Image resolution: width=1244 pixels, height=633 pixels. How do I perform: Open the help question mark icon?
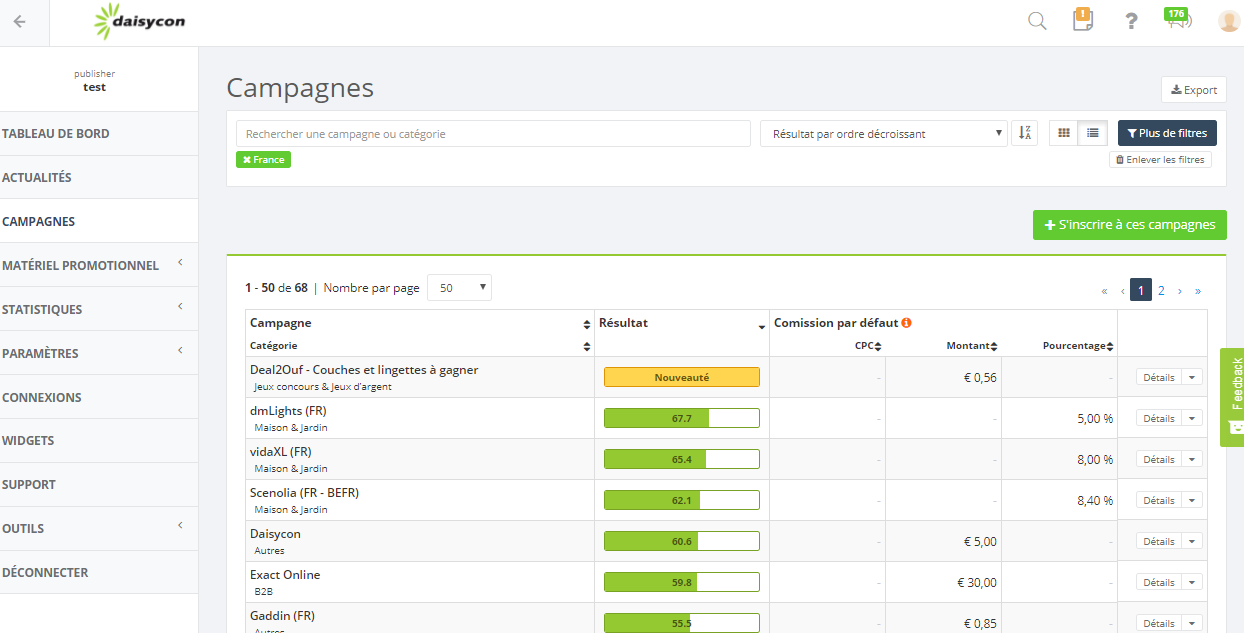1131,21
